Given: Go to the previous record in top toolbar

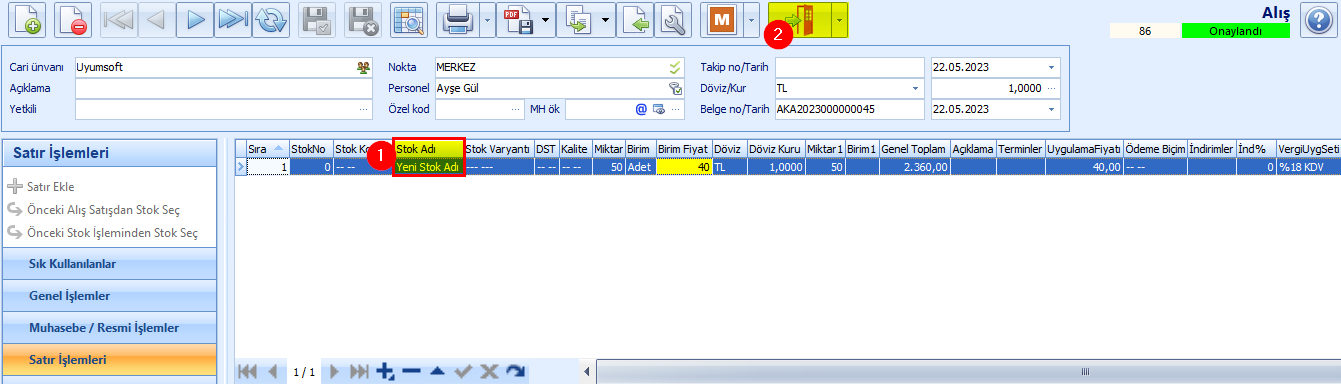Looking at the screenshot, I should tap(157, 19).
